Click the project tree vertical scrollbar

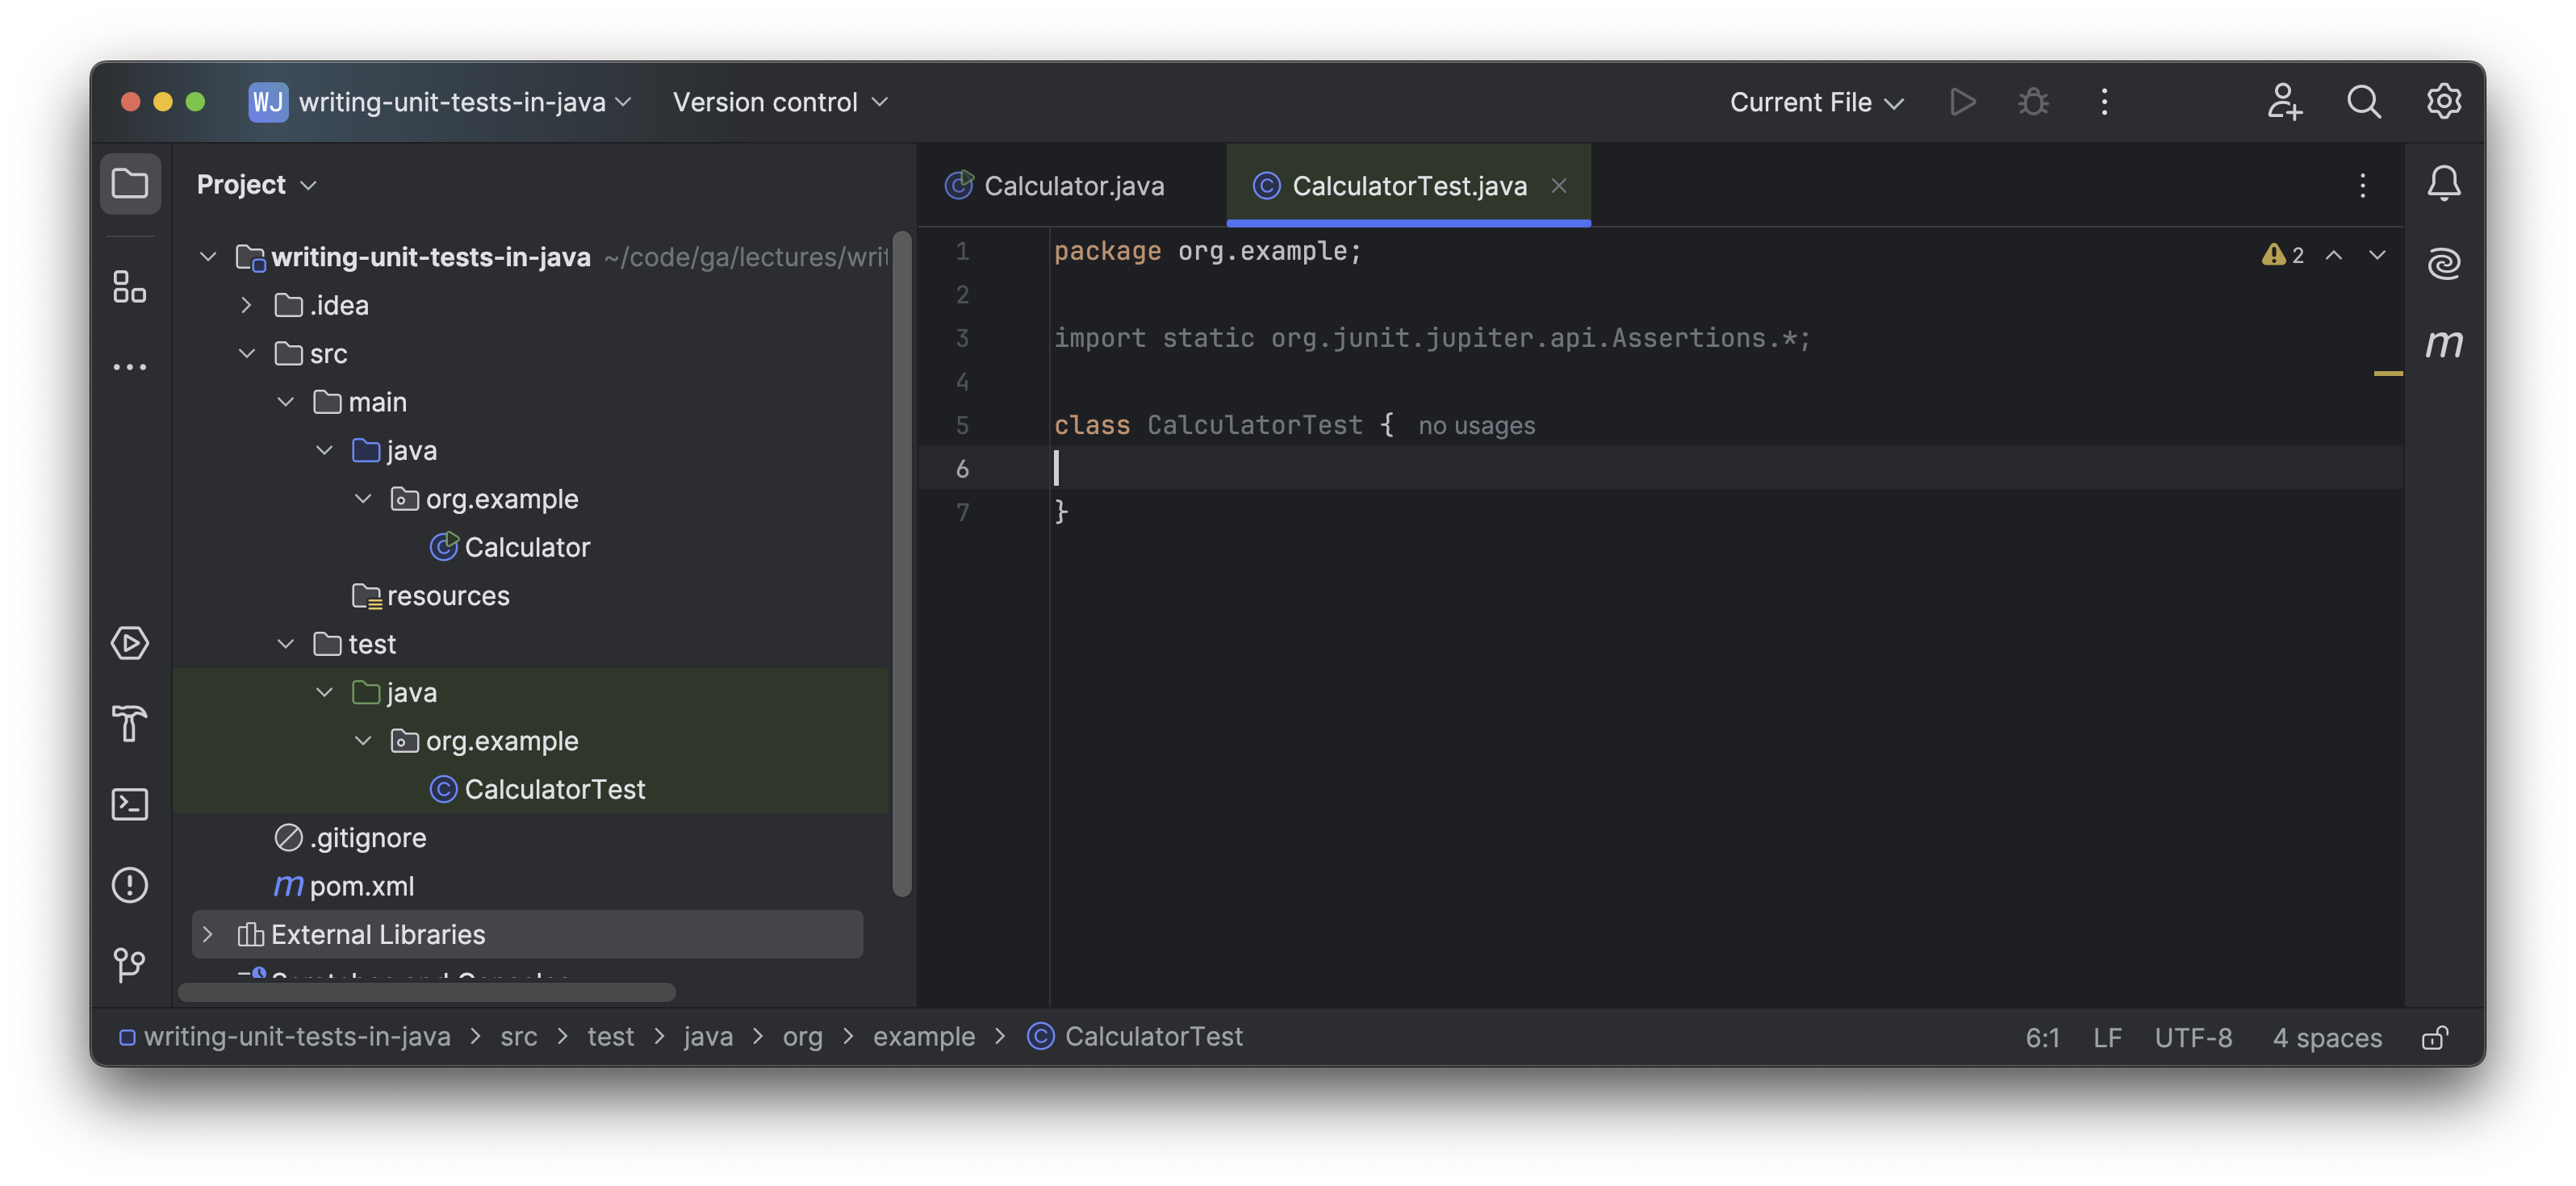[901, 560]
